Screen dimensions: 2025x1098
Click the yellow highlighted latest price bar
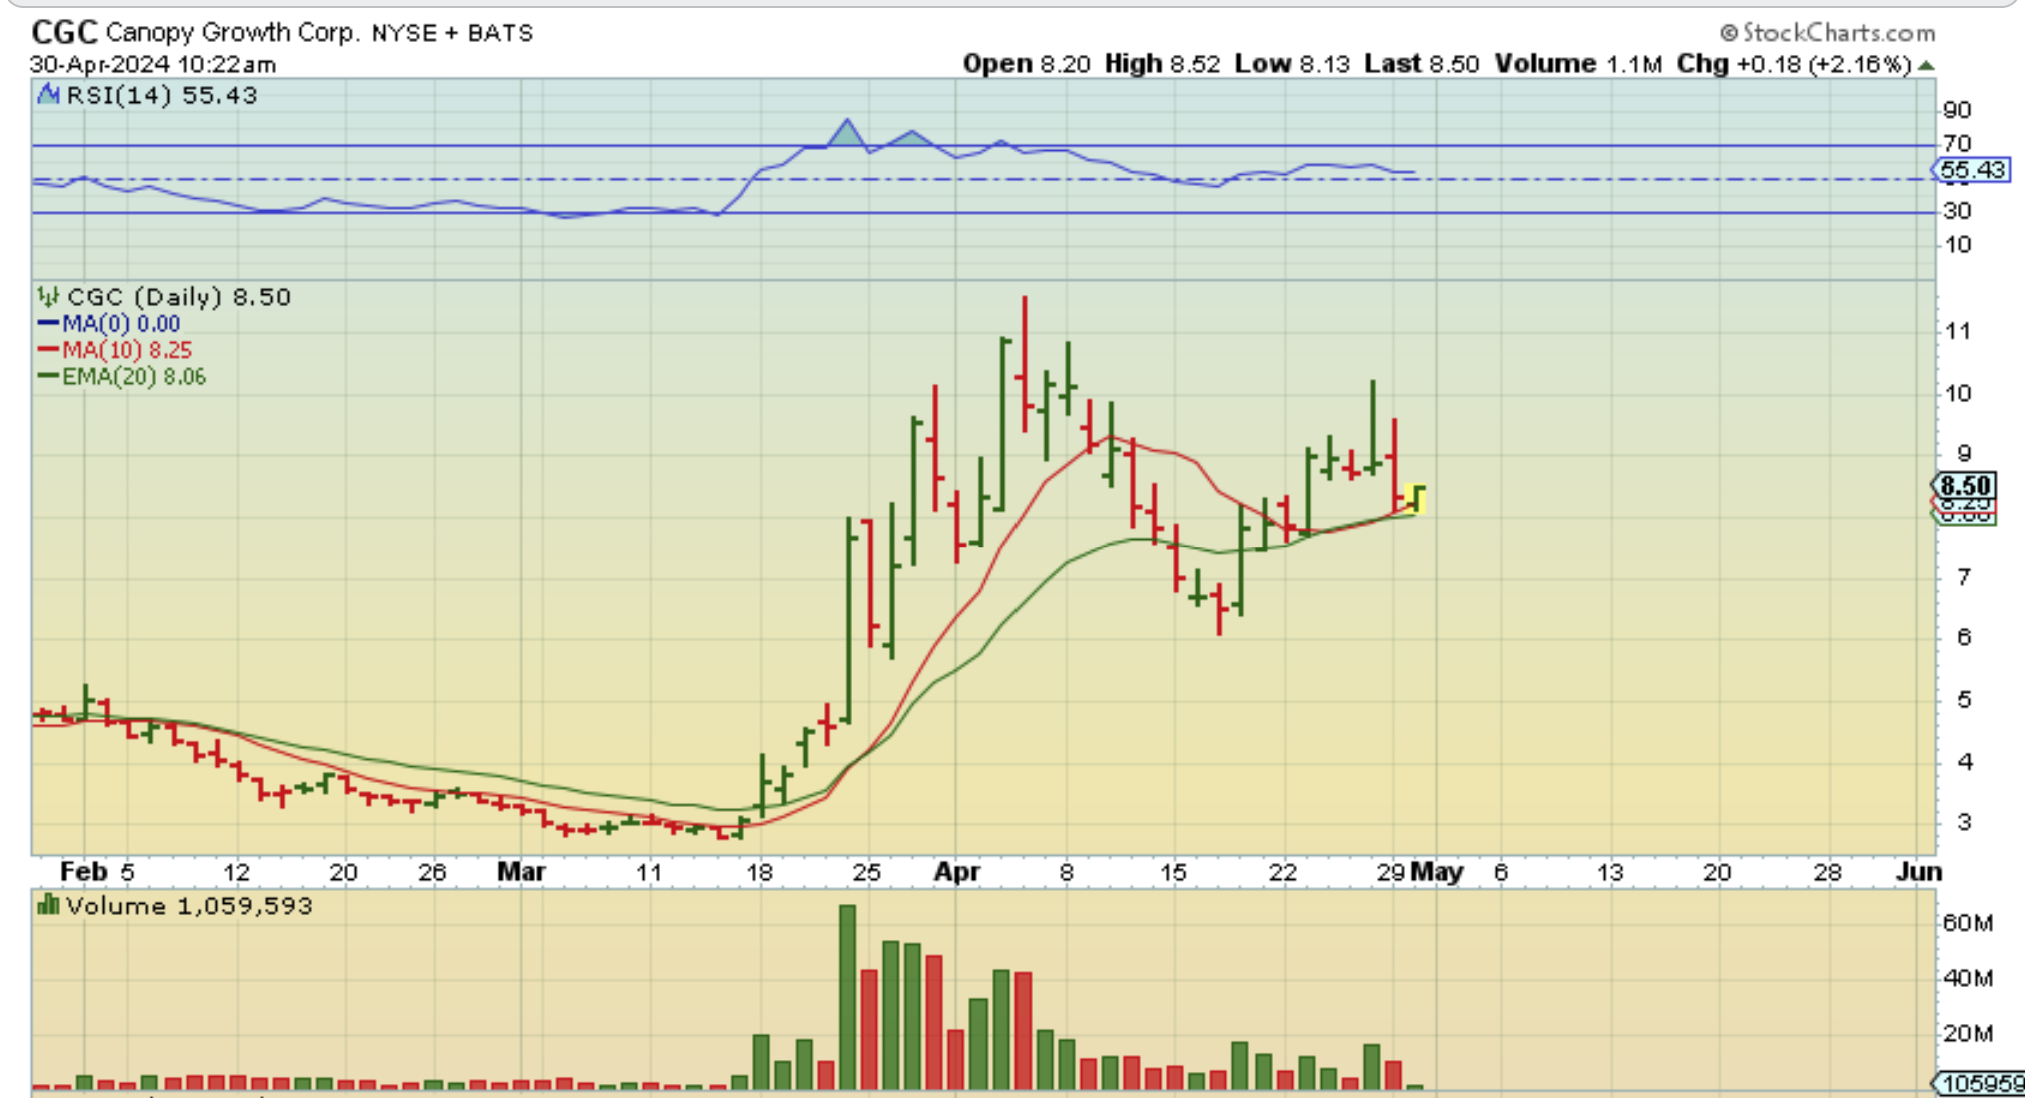(1416, 497)
